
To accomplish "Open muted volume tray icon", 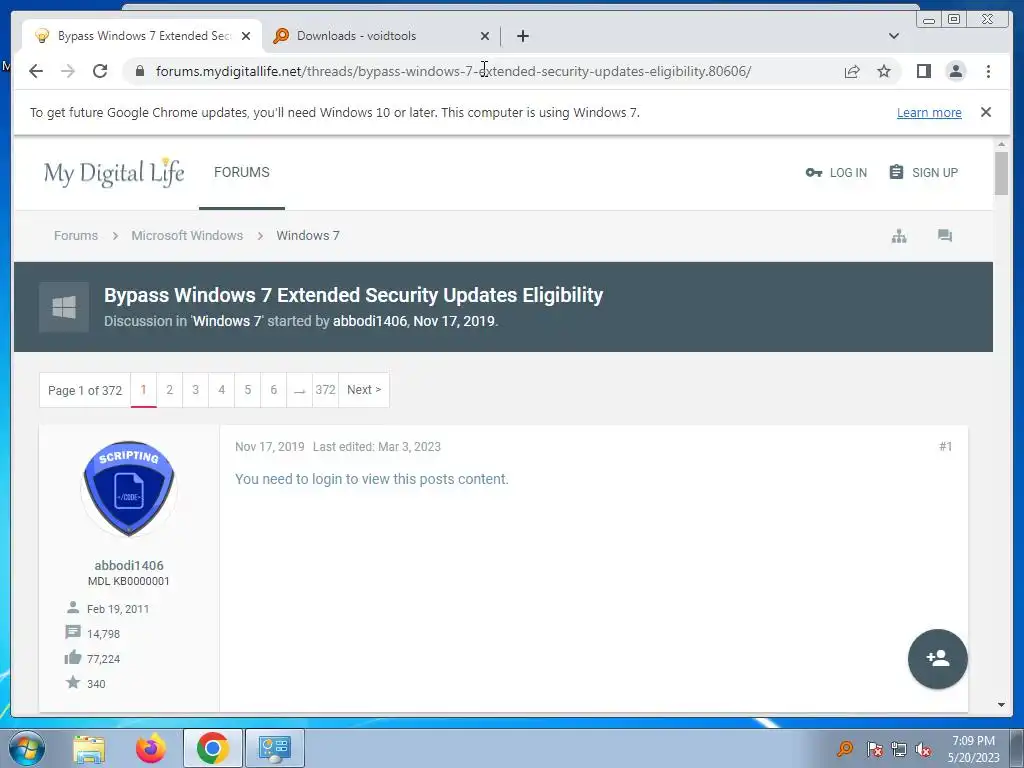I will coord(923,749).
